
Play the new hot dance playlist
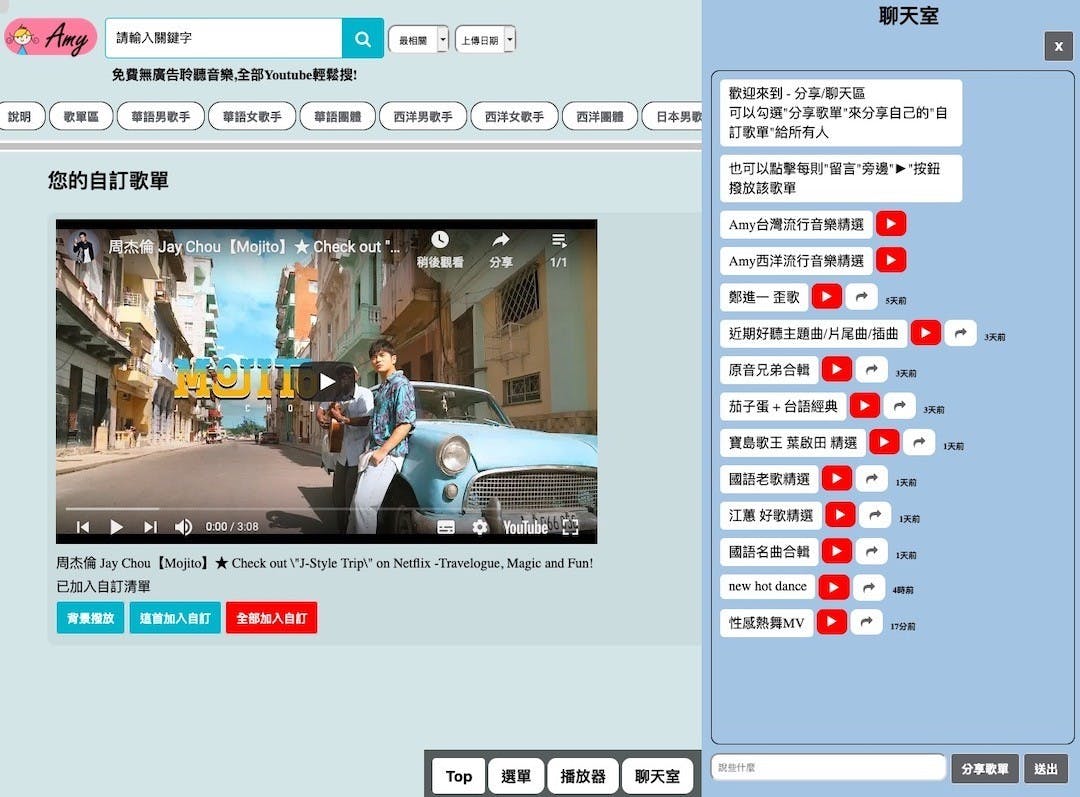833,587
